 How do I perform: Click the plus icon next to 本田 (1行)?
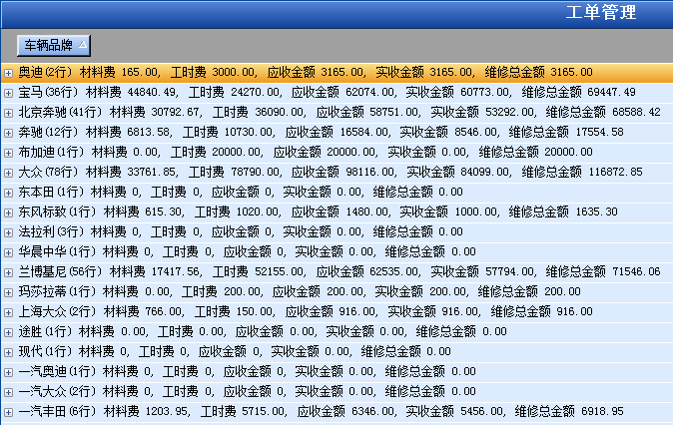[8, 192]
